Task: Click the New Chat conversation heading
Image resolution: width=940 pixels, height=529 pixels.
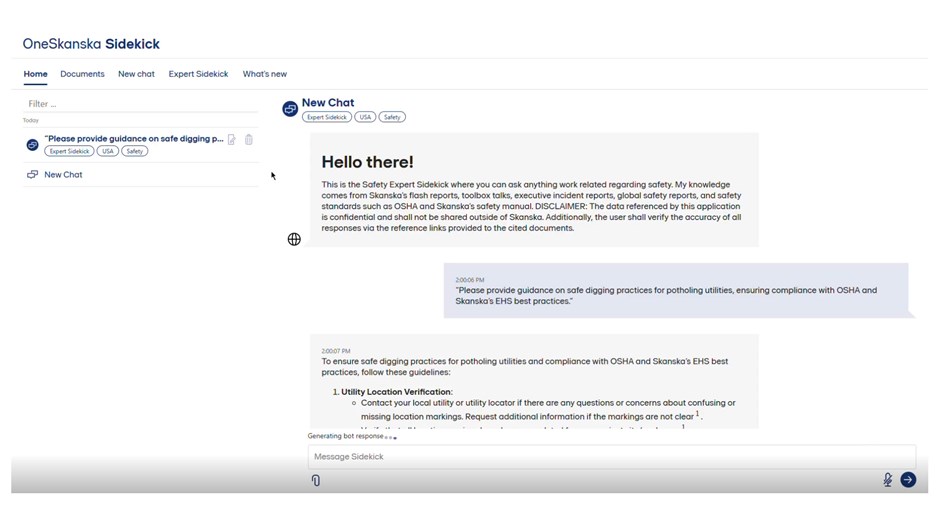Action: pyautogui.click(x=328, y=103)
